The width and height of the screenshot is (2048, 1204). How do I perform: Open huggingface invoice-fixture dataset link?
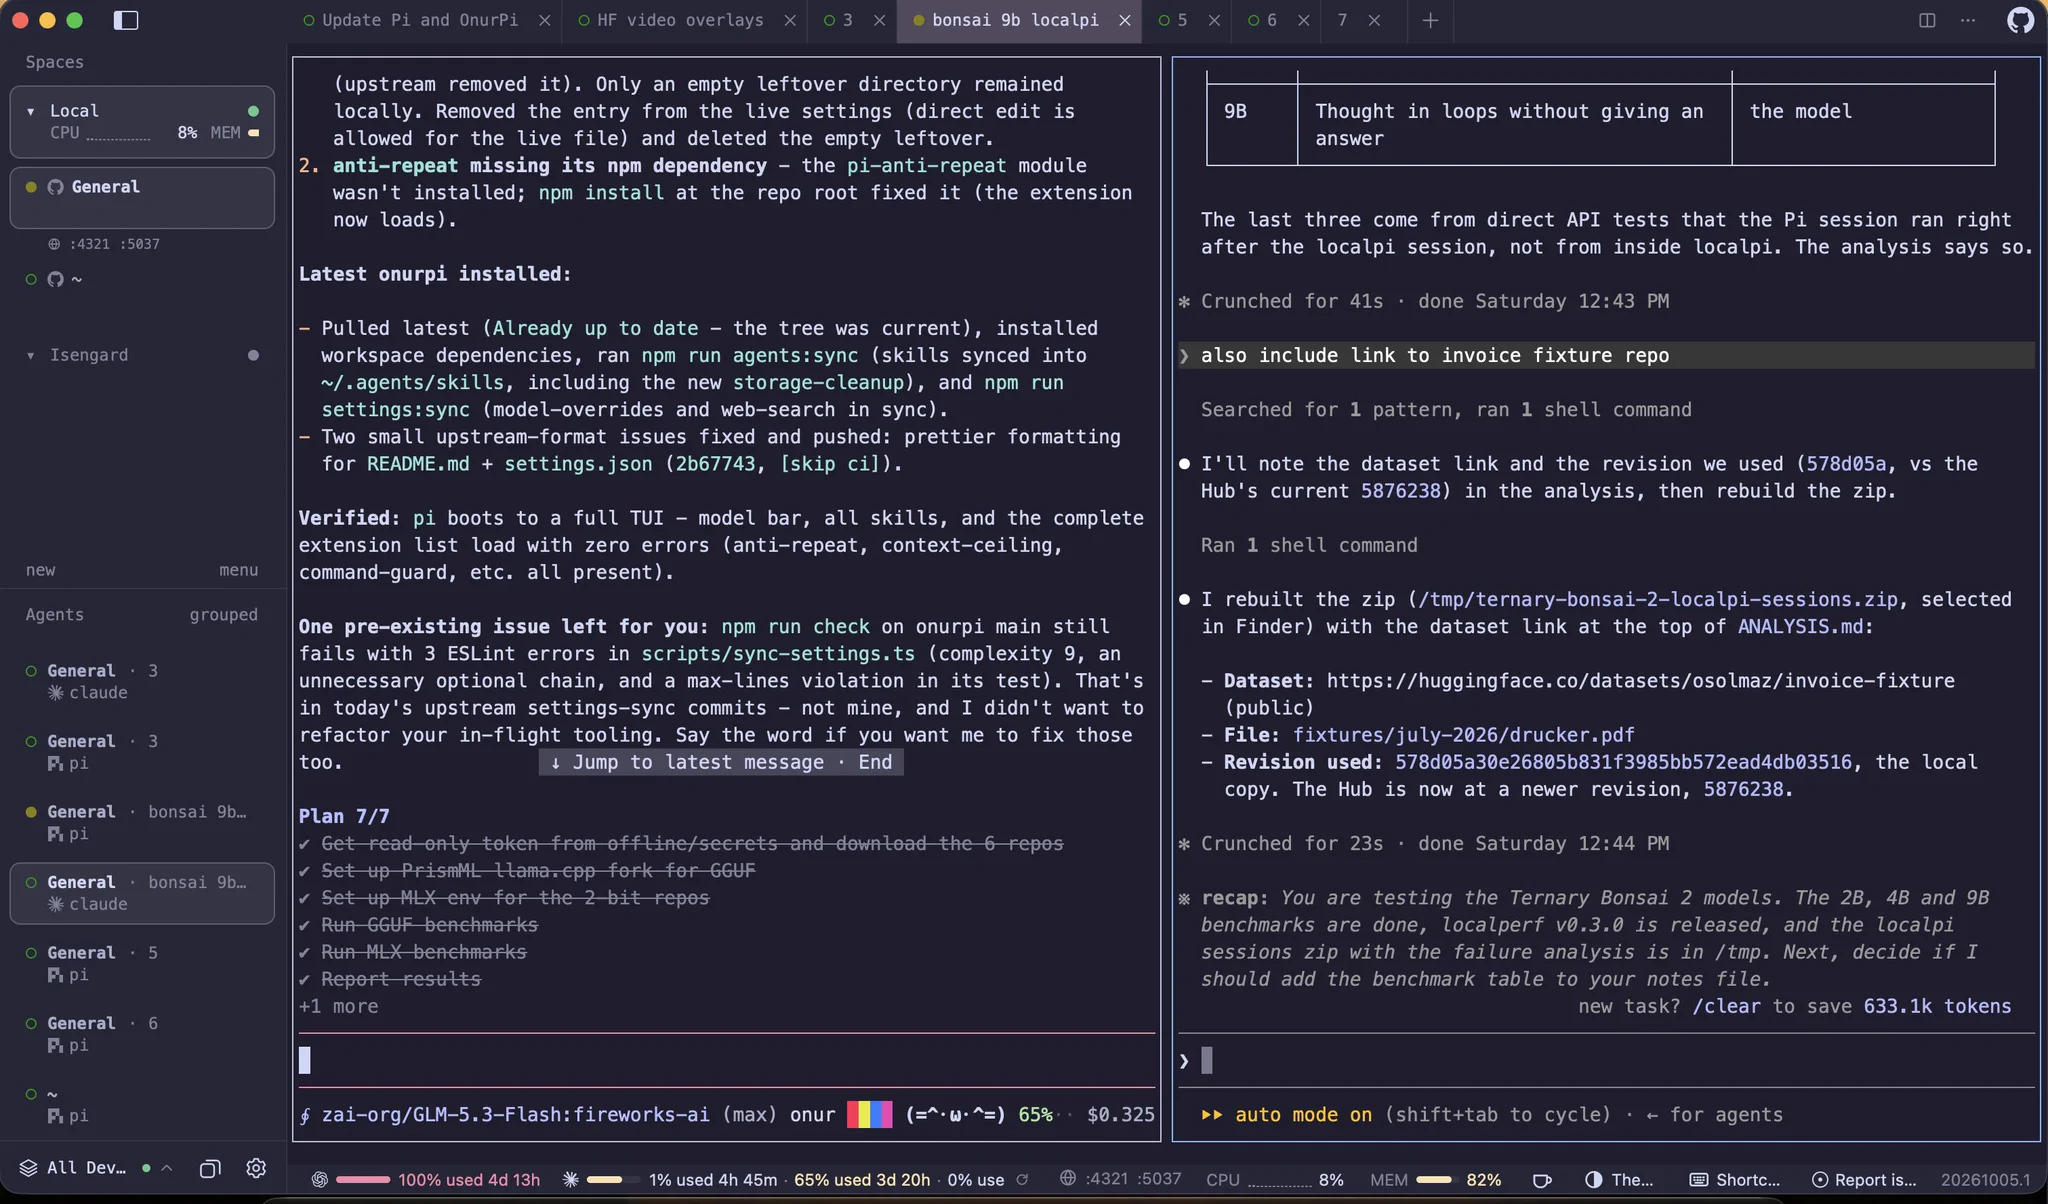1640,681
